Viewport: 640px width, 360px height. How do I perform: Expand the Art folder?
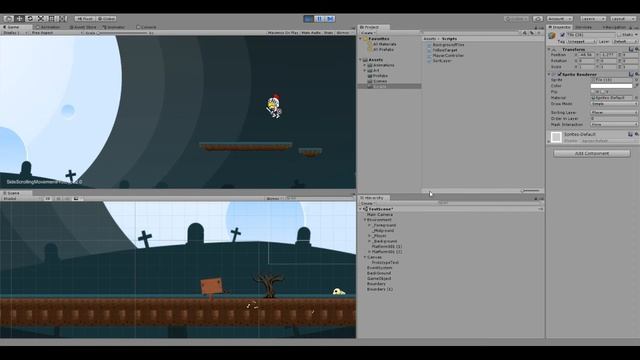[365, 71]
